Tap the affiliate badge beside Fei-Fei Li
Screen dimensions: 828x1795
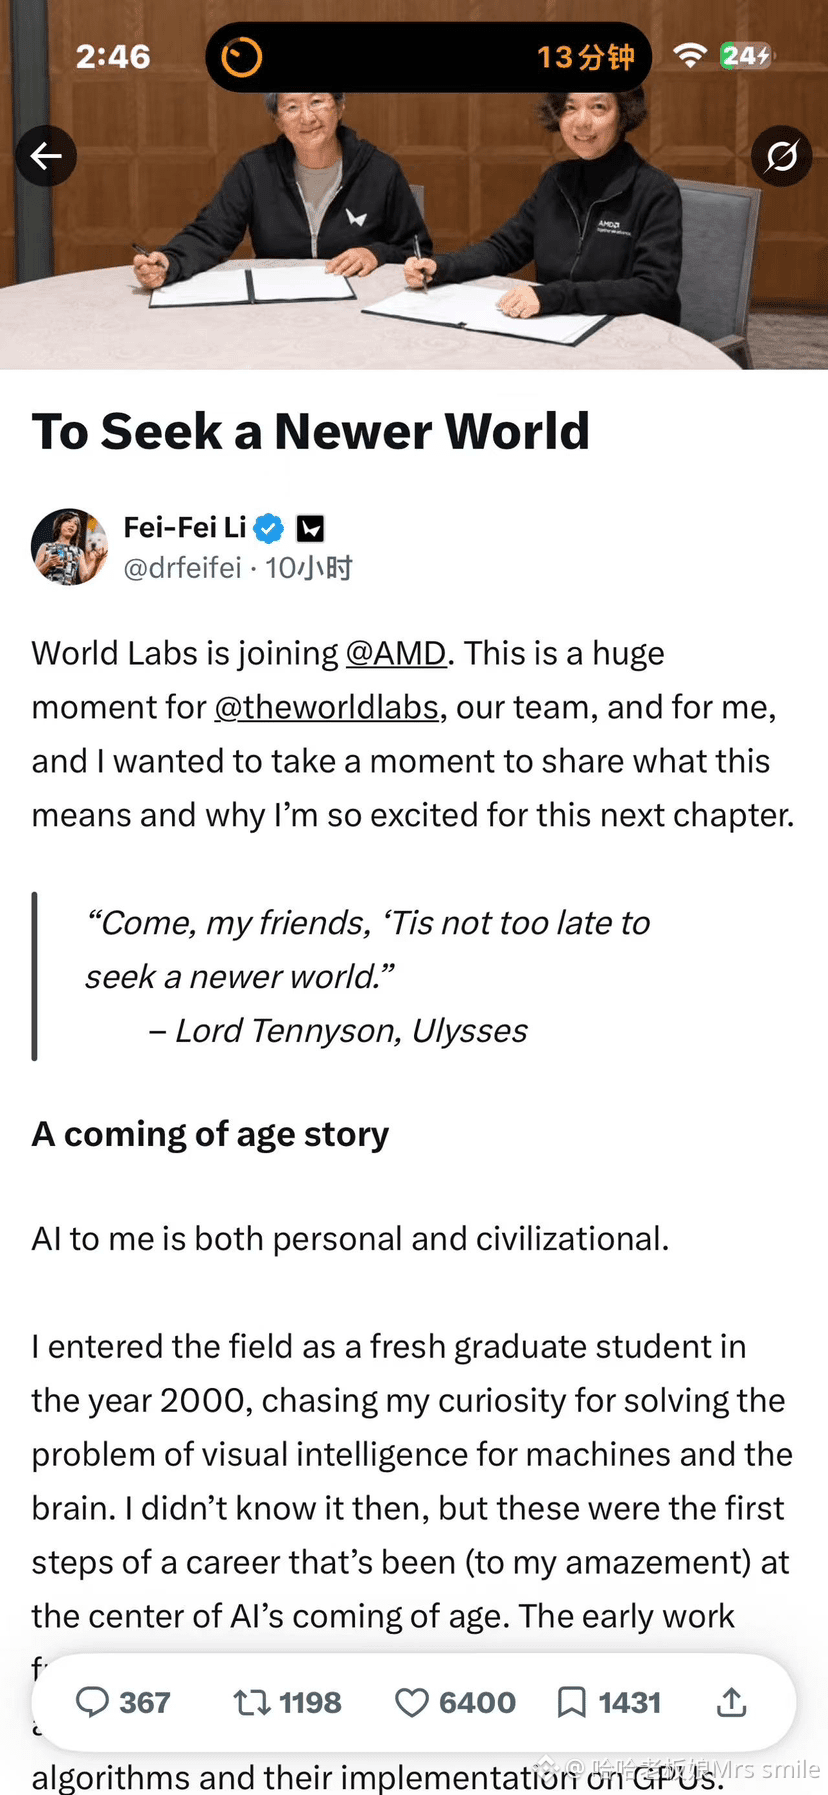pos(311,528)
